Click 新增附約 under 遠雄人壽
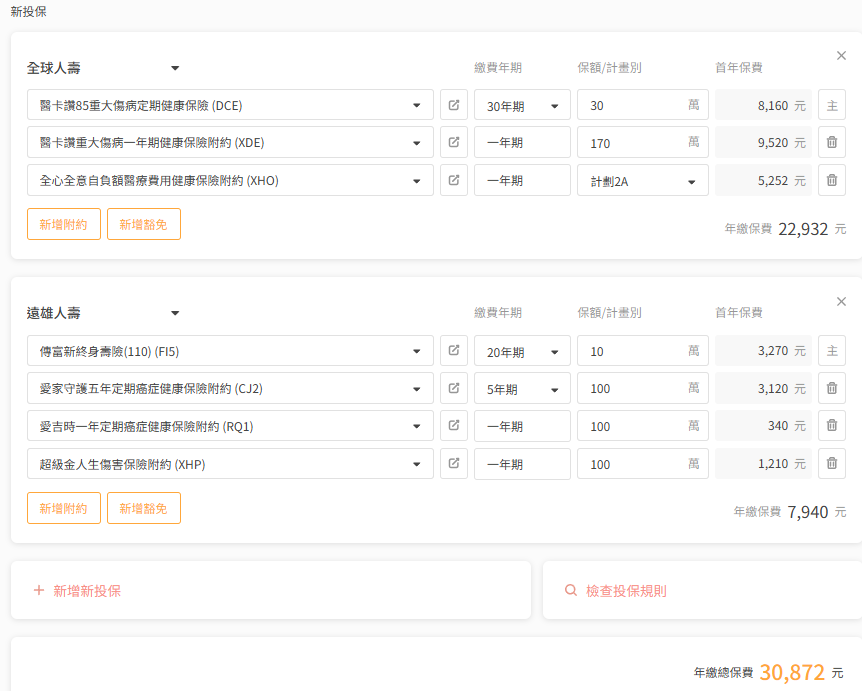Screen dimensions: 862x691 64,508
